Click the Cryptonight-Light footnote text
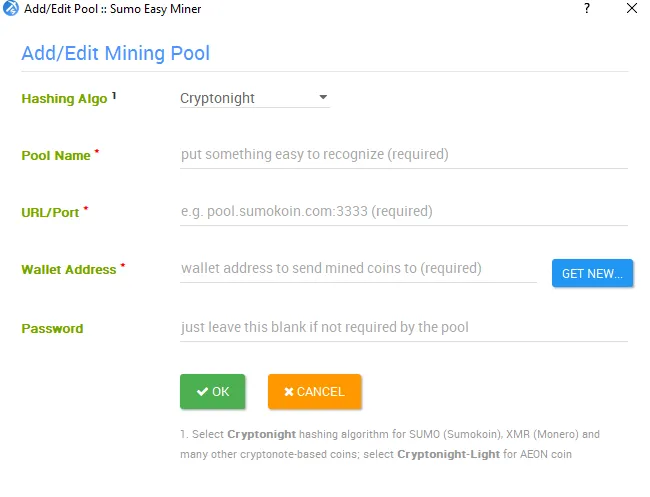This screenshot has height=497, width=650. pyautogui.click(x=448, y=454)
